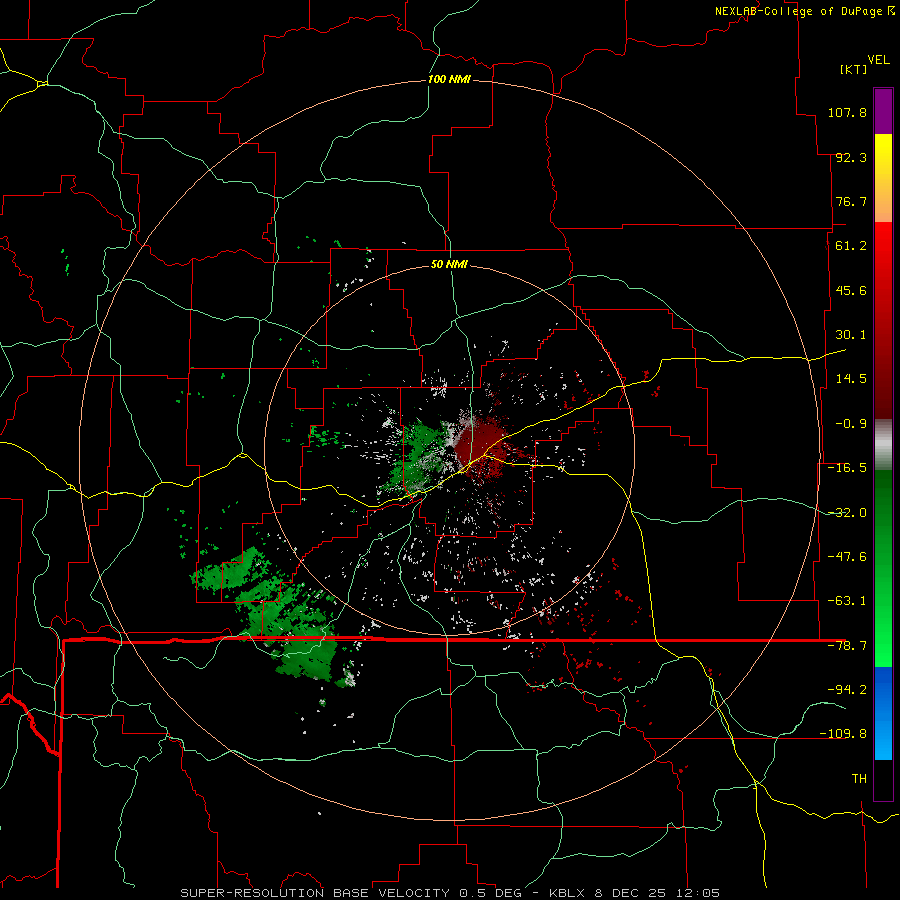
Task: Click the TH threshold label on legend
Action: coord(859,778)
